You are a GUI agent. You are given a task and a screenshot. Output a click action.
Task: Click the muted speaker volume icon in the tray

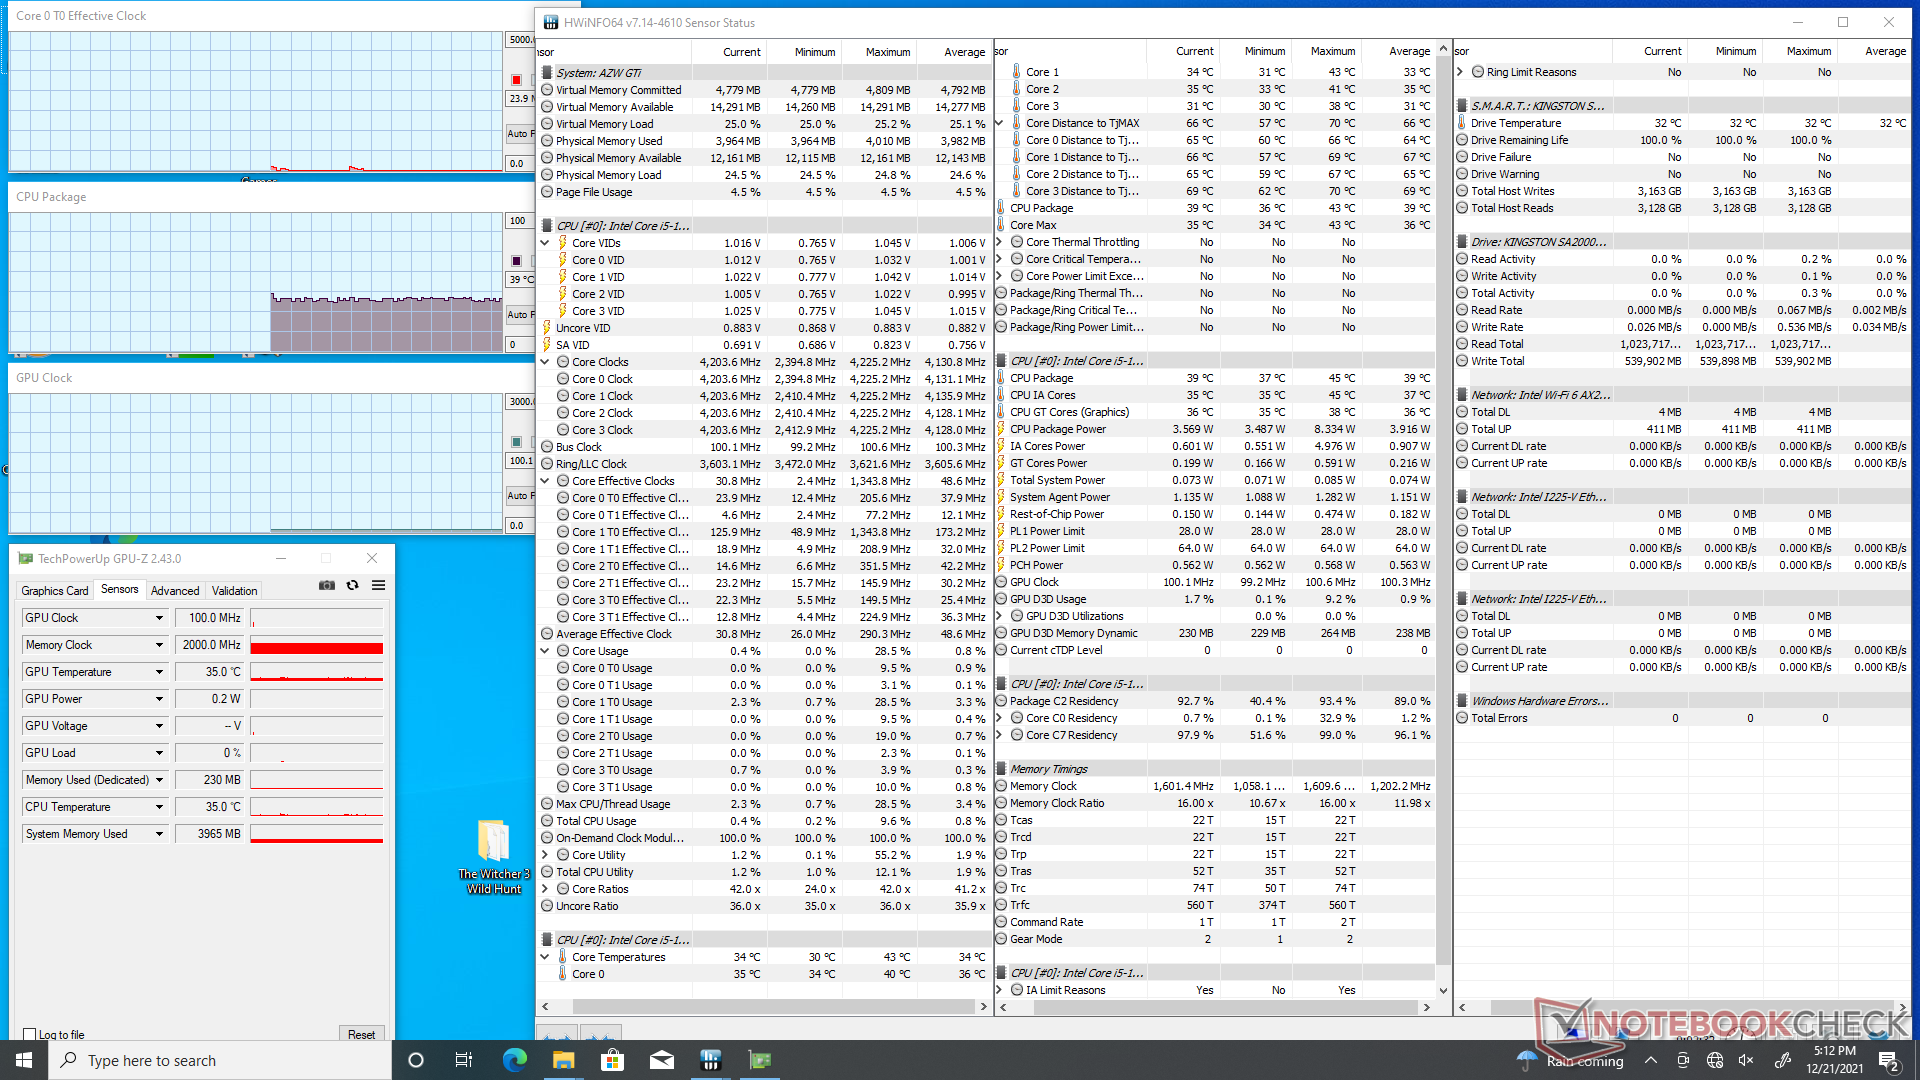pyautogui.click(x=1746, y=1061)
